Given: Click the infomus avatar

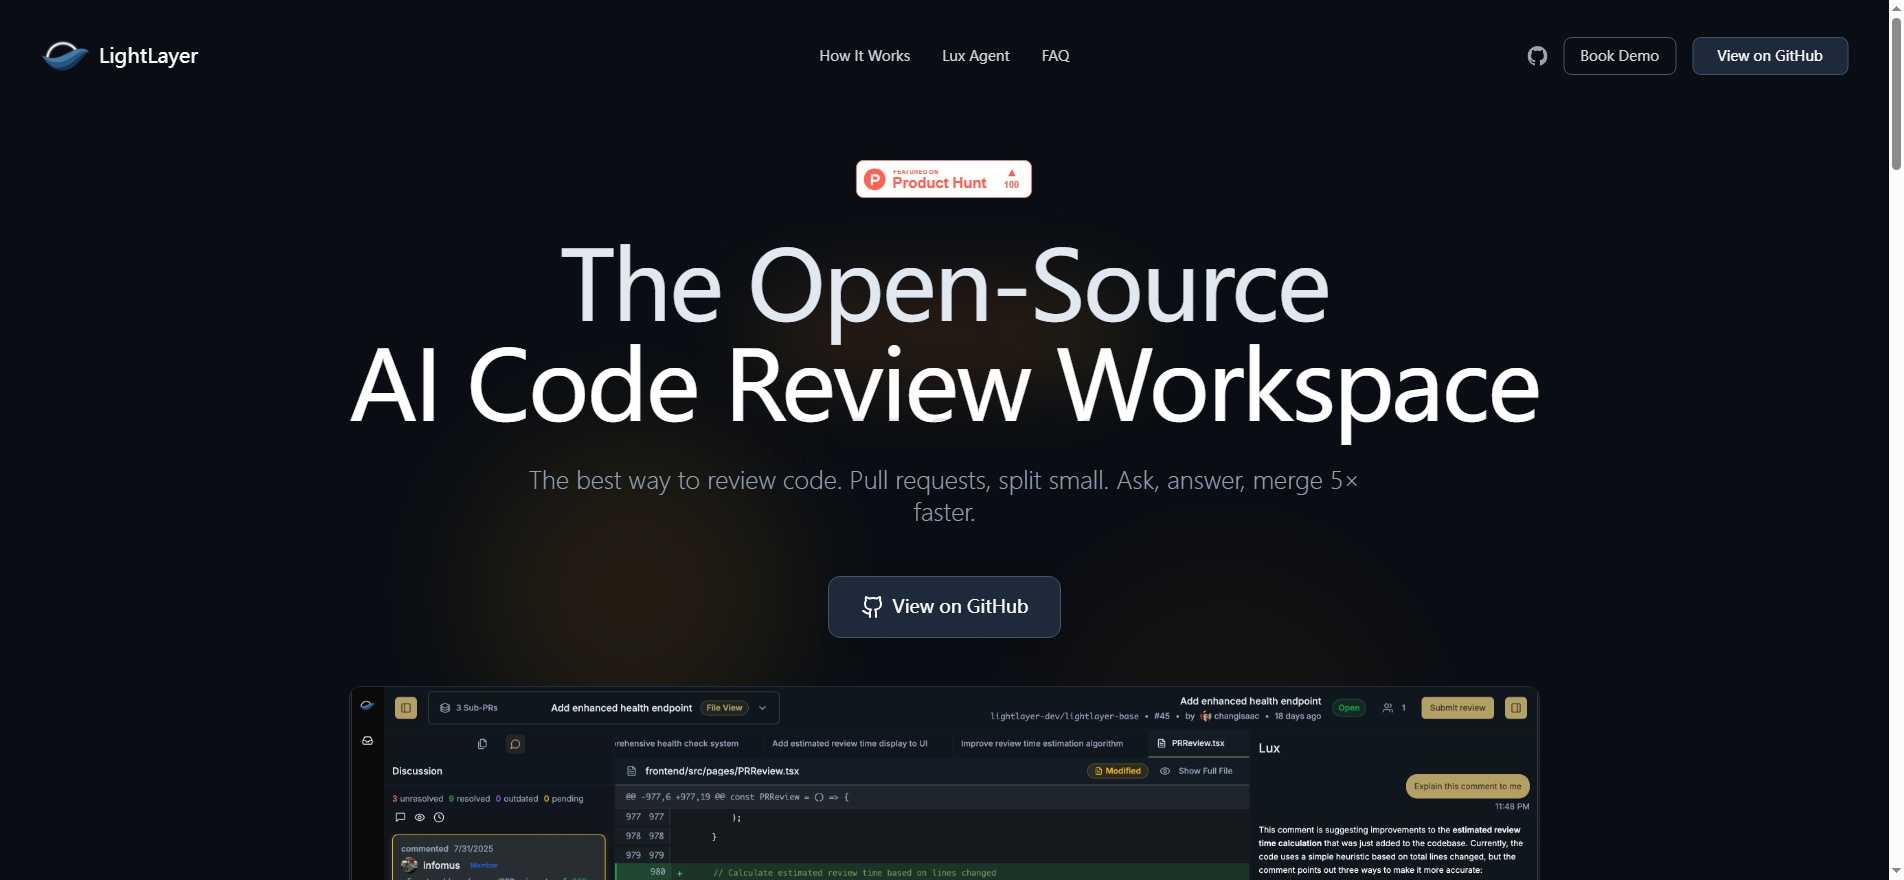Looking at the screenshot, I should click(409, 865).
